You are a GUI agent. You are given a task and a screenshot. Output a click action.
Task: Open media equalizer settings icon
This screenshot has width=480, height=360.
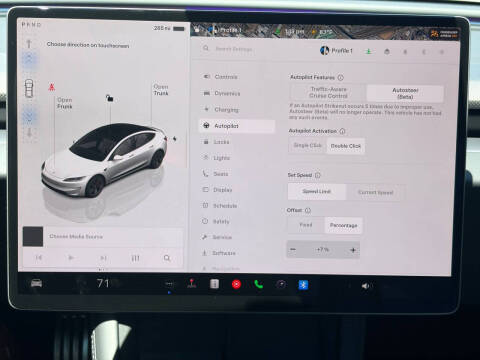(x=135, y=258)
